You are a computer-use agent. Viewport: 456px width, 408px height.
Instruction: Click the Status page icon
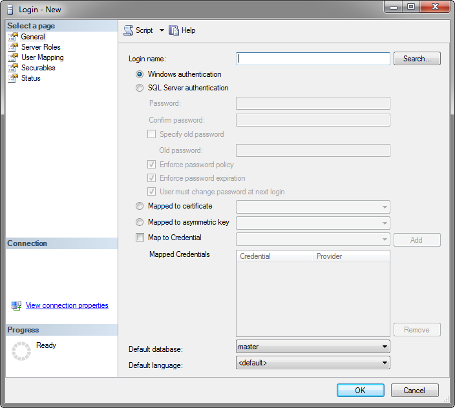(13, 78)
